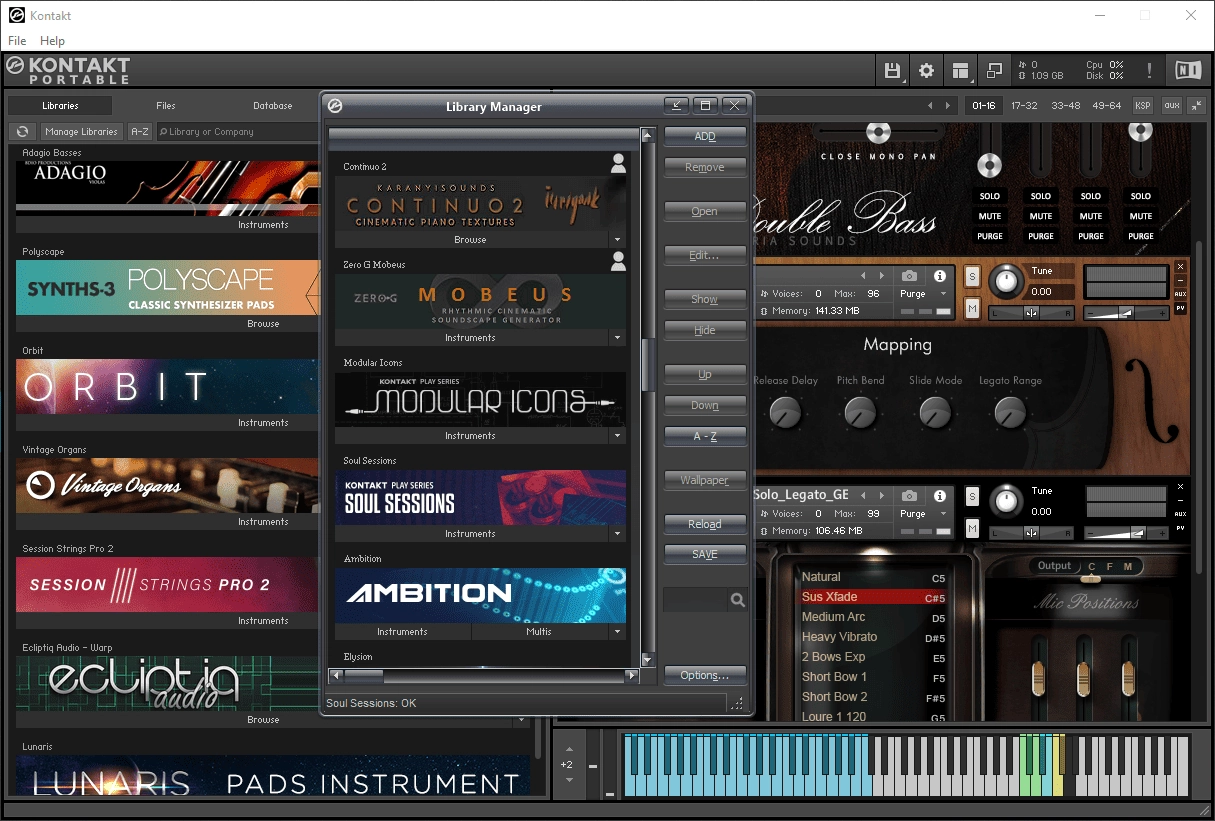
Task: Click the NI logo in header
Action: pos(1188,69)
